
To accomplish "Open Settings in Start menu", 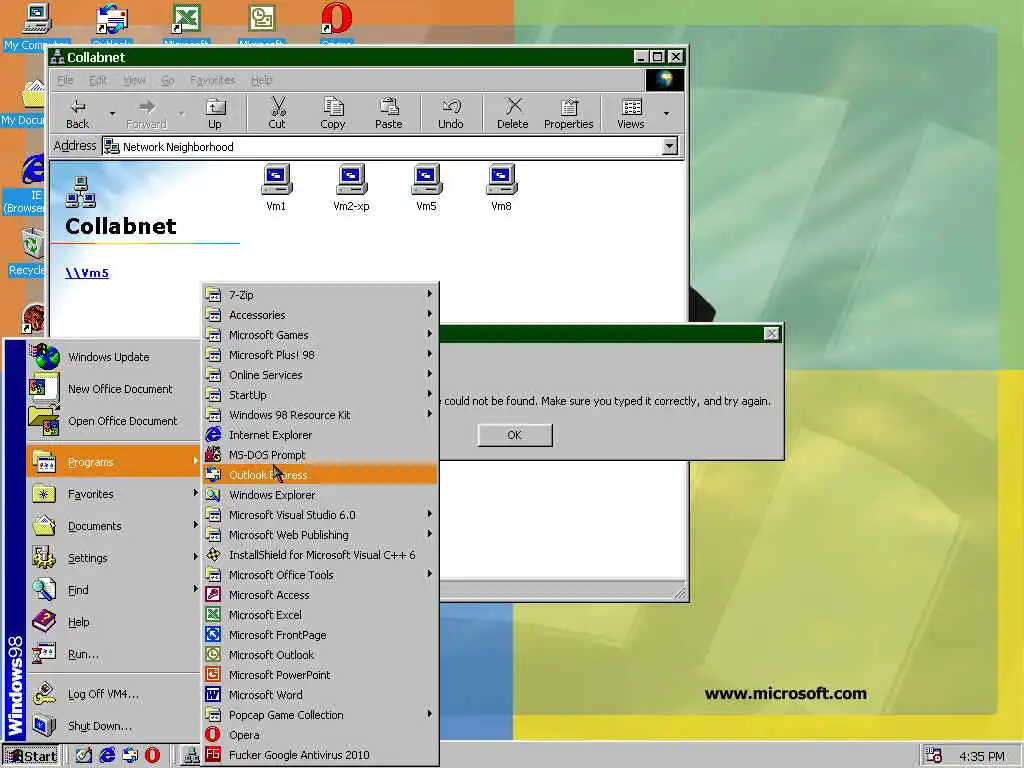I will (114, 558).
